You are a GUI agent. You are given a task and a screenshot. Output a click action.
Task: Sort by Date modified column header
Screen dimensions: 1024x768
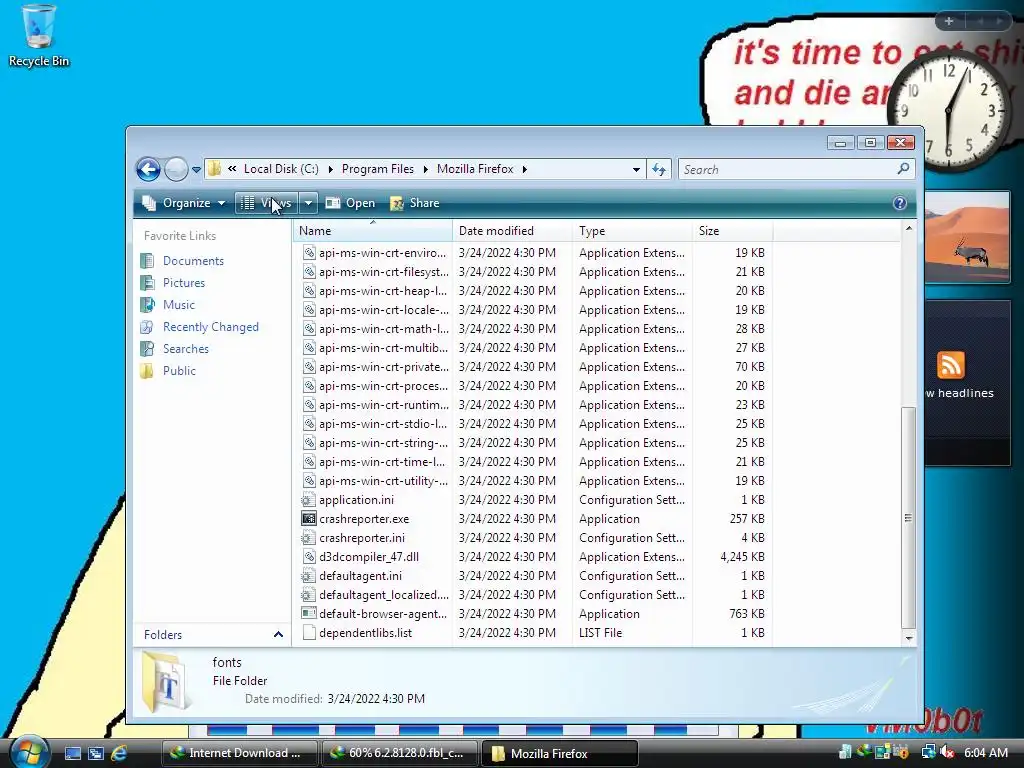point(512,231)
